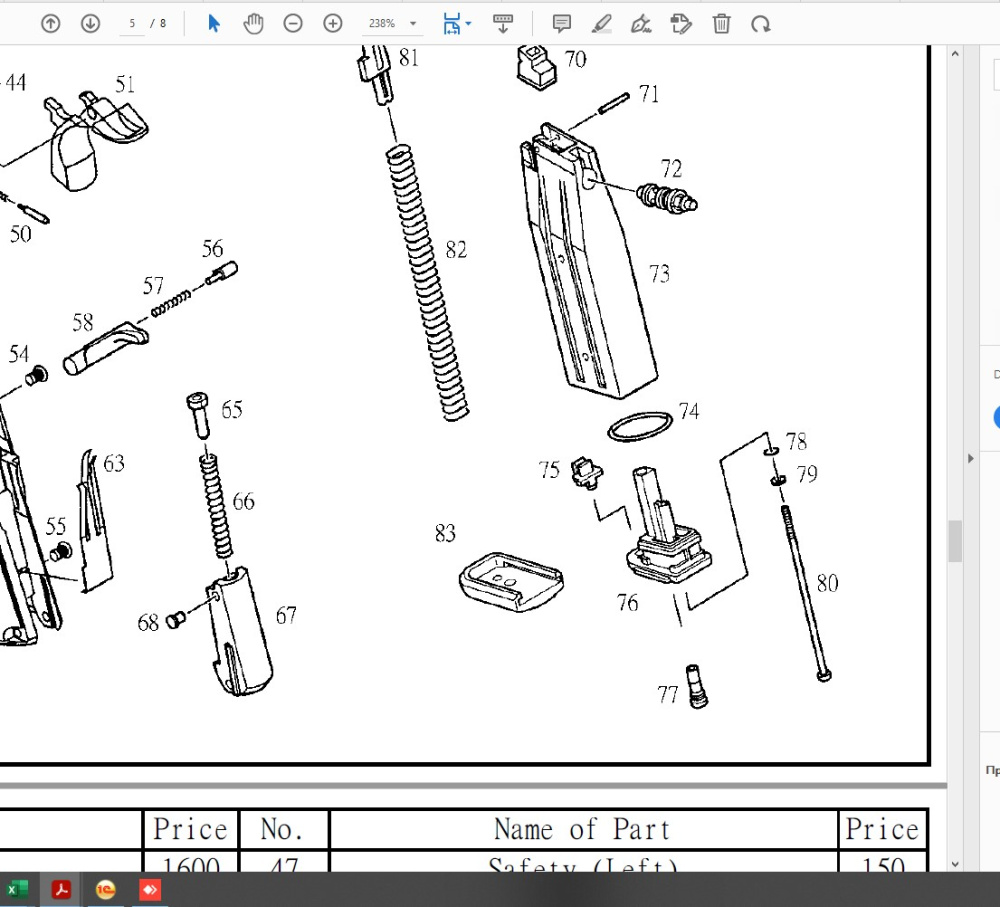Go to the next page

coord(91,24)
